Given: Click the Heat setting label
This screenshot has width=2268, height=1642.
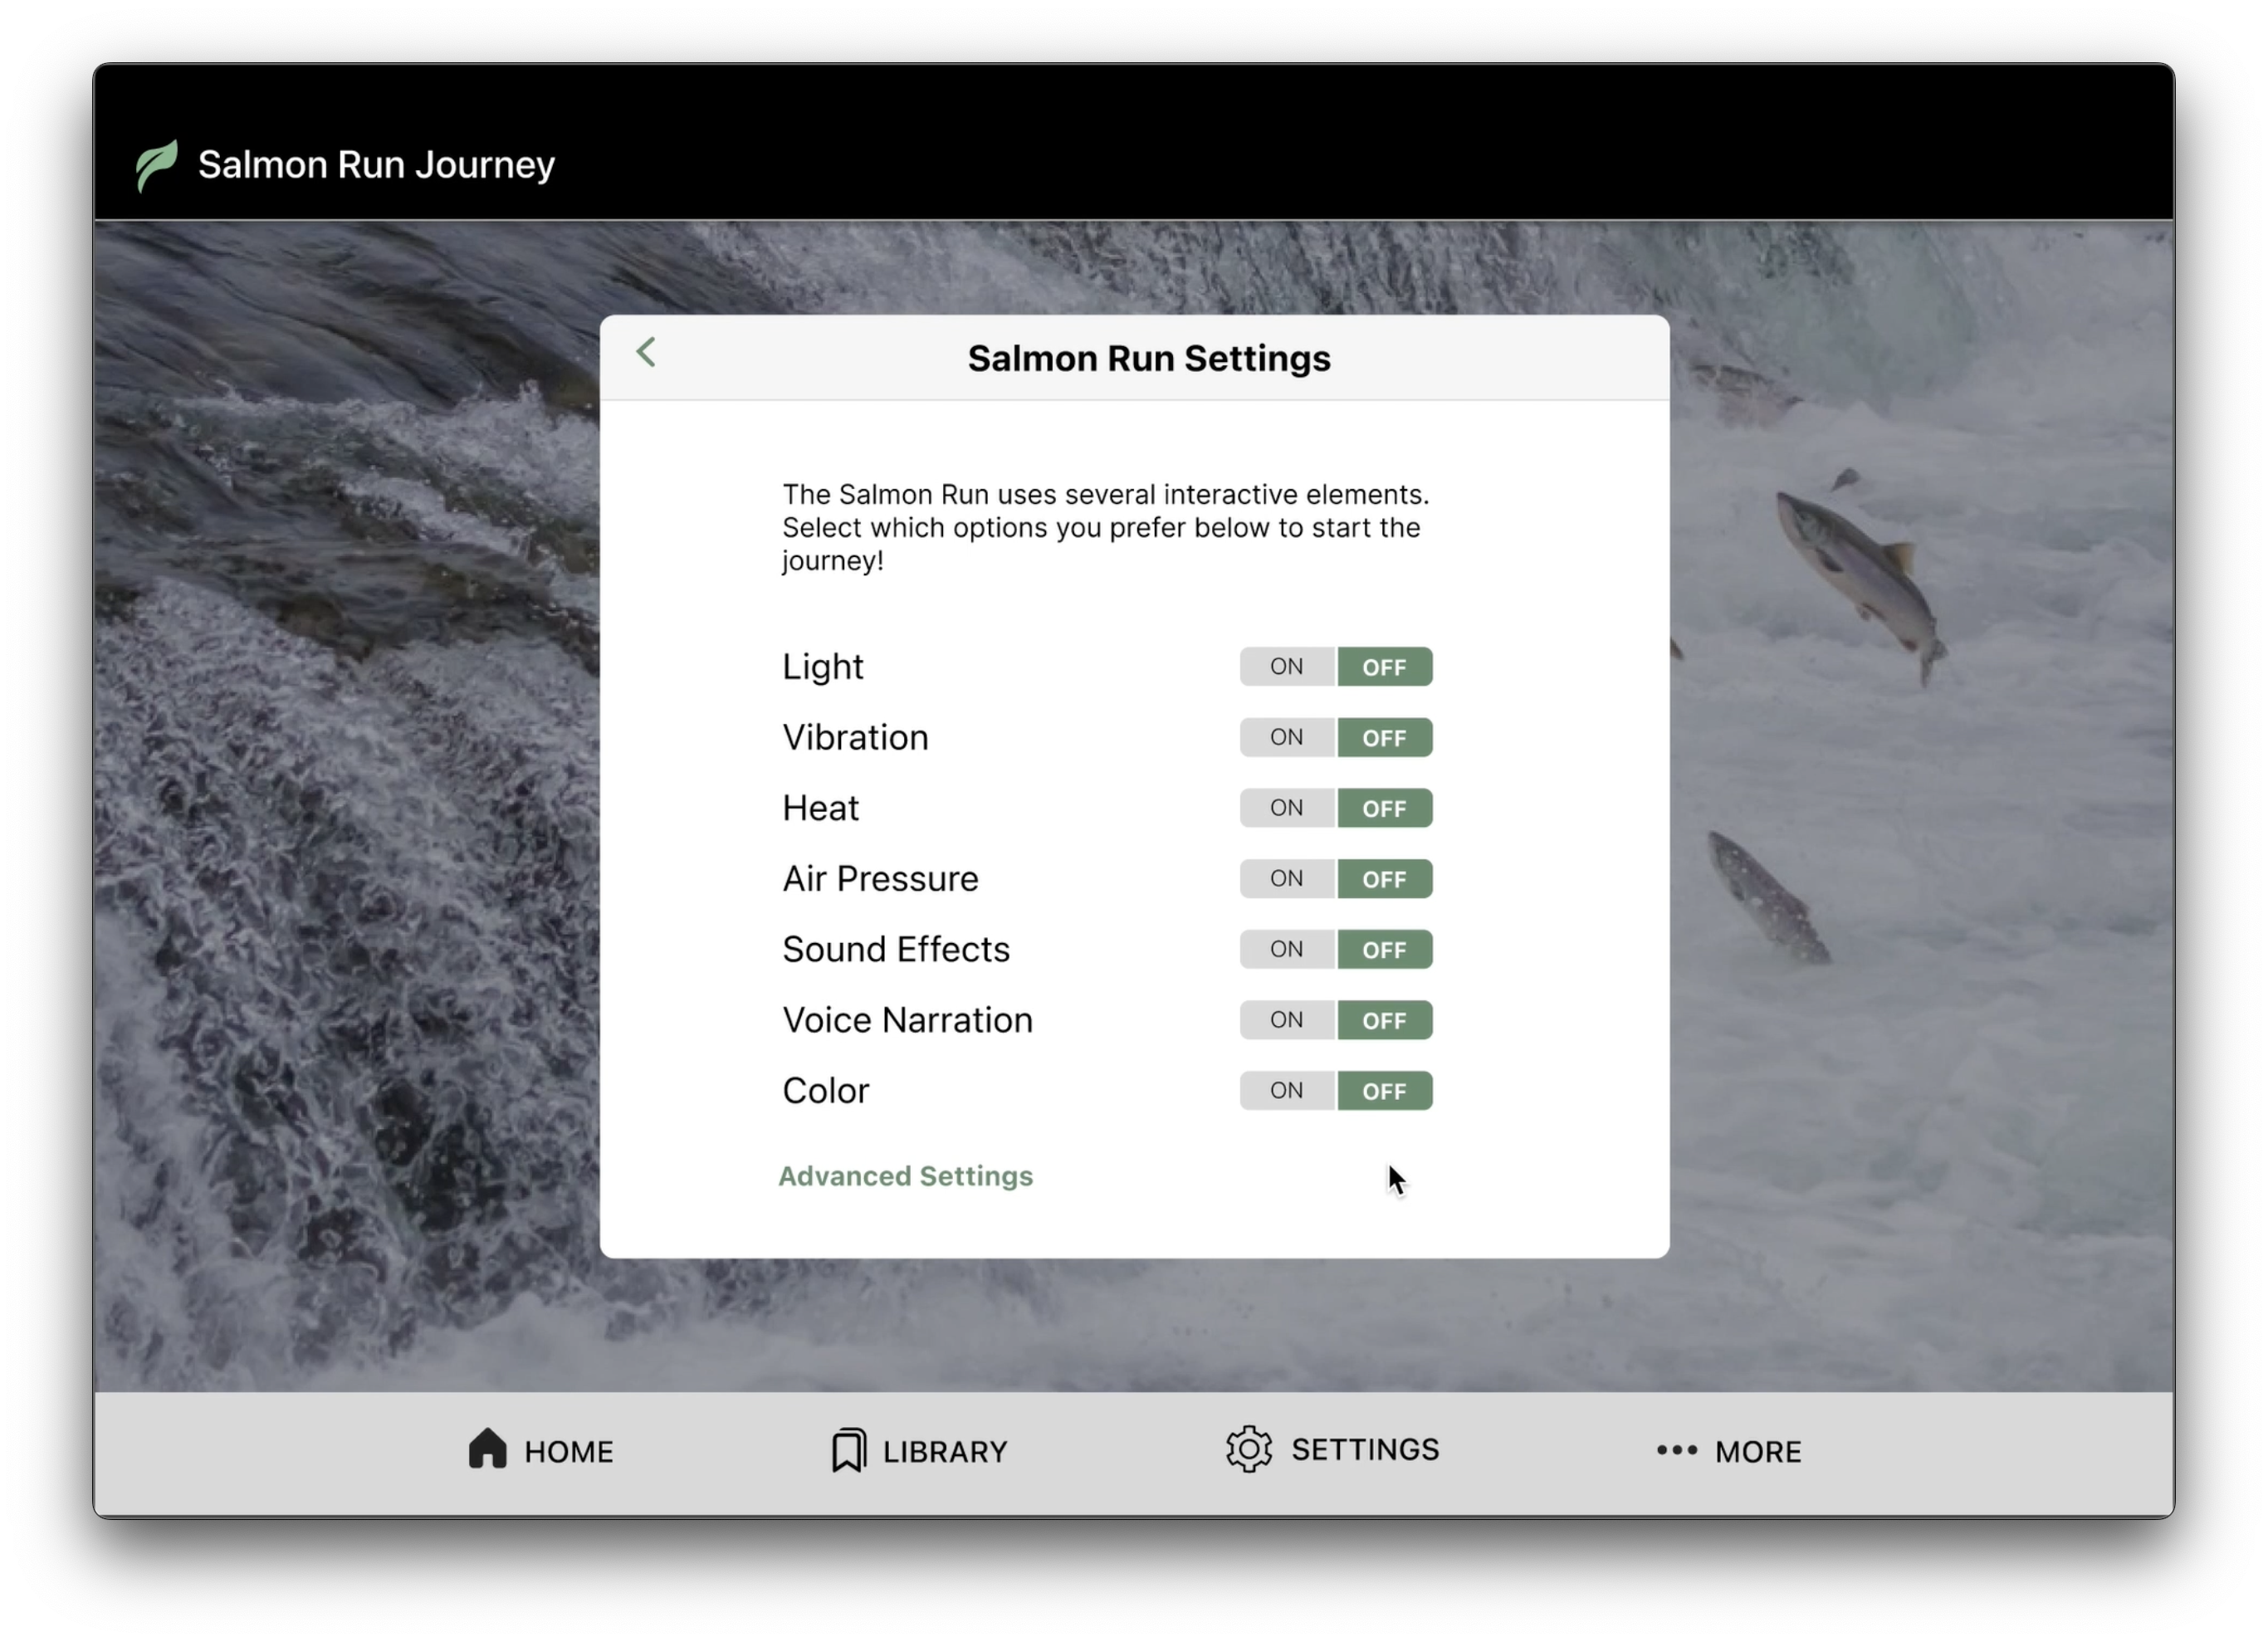Looking at the screenshot, I should click(x=820, y=808).
